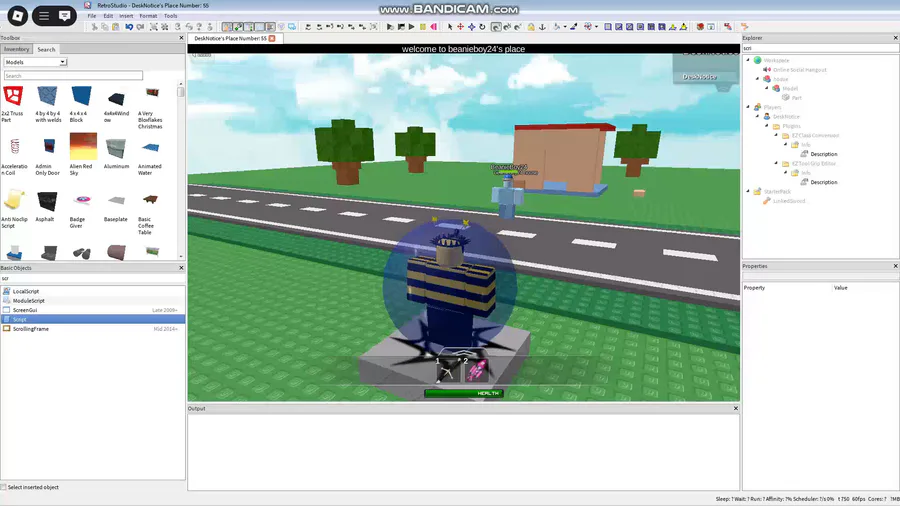Click the Material tool icon
900x506 pixels.
point(557,27)
